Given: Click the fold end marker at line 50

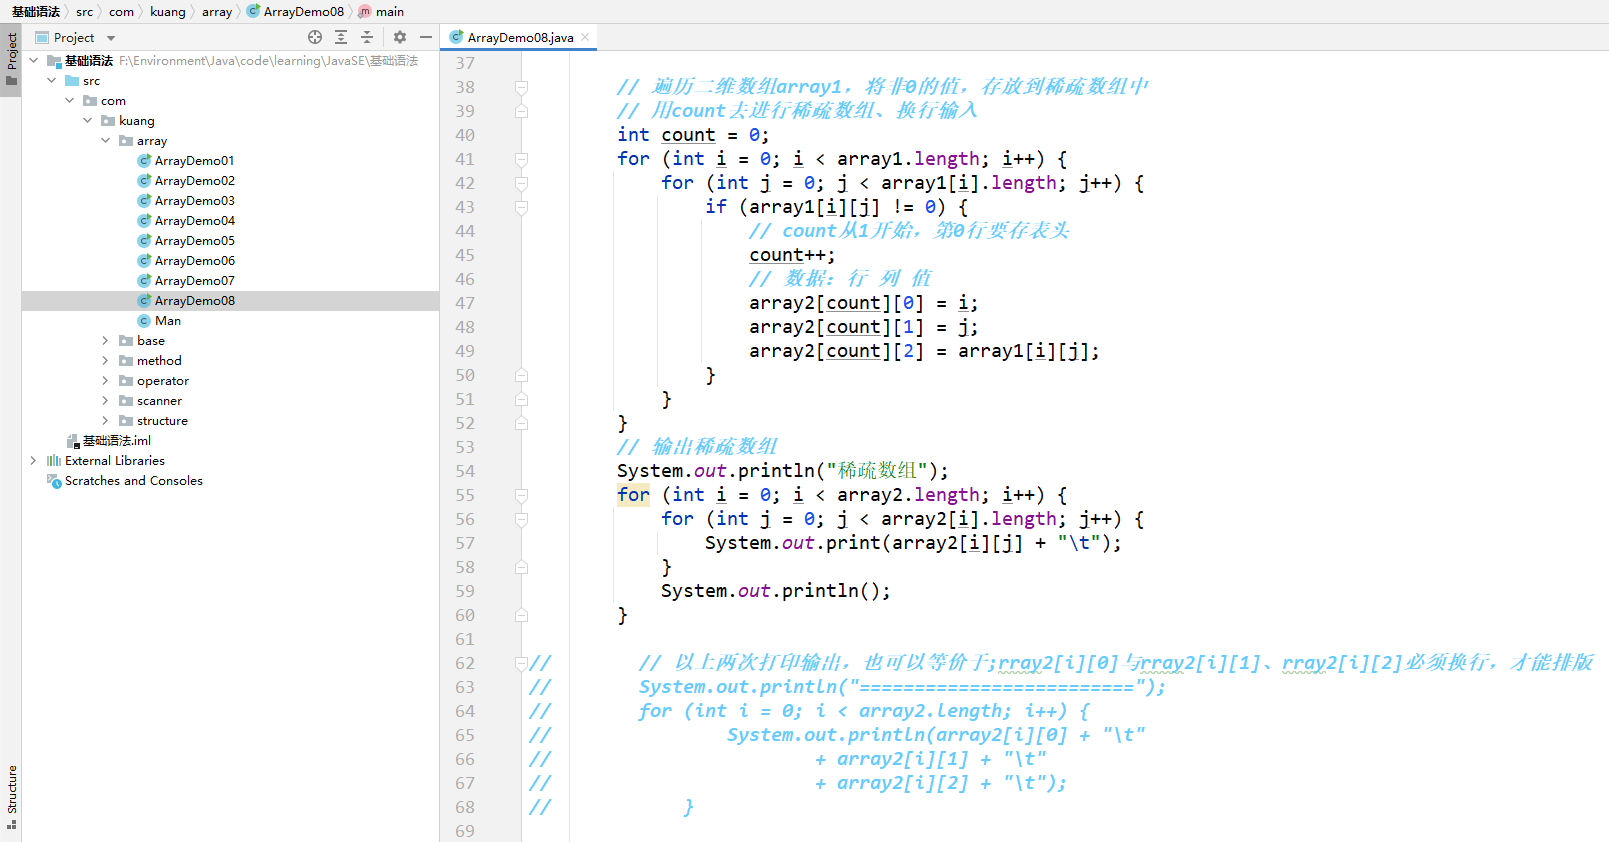Looking at the screenshot, I should tap(522, 376).
